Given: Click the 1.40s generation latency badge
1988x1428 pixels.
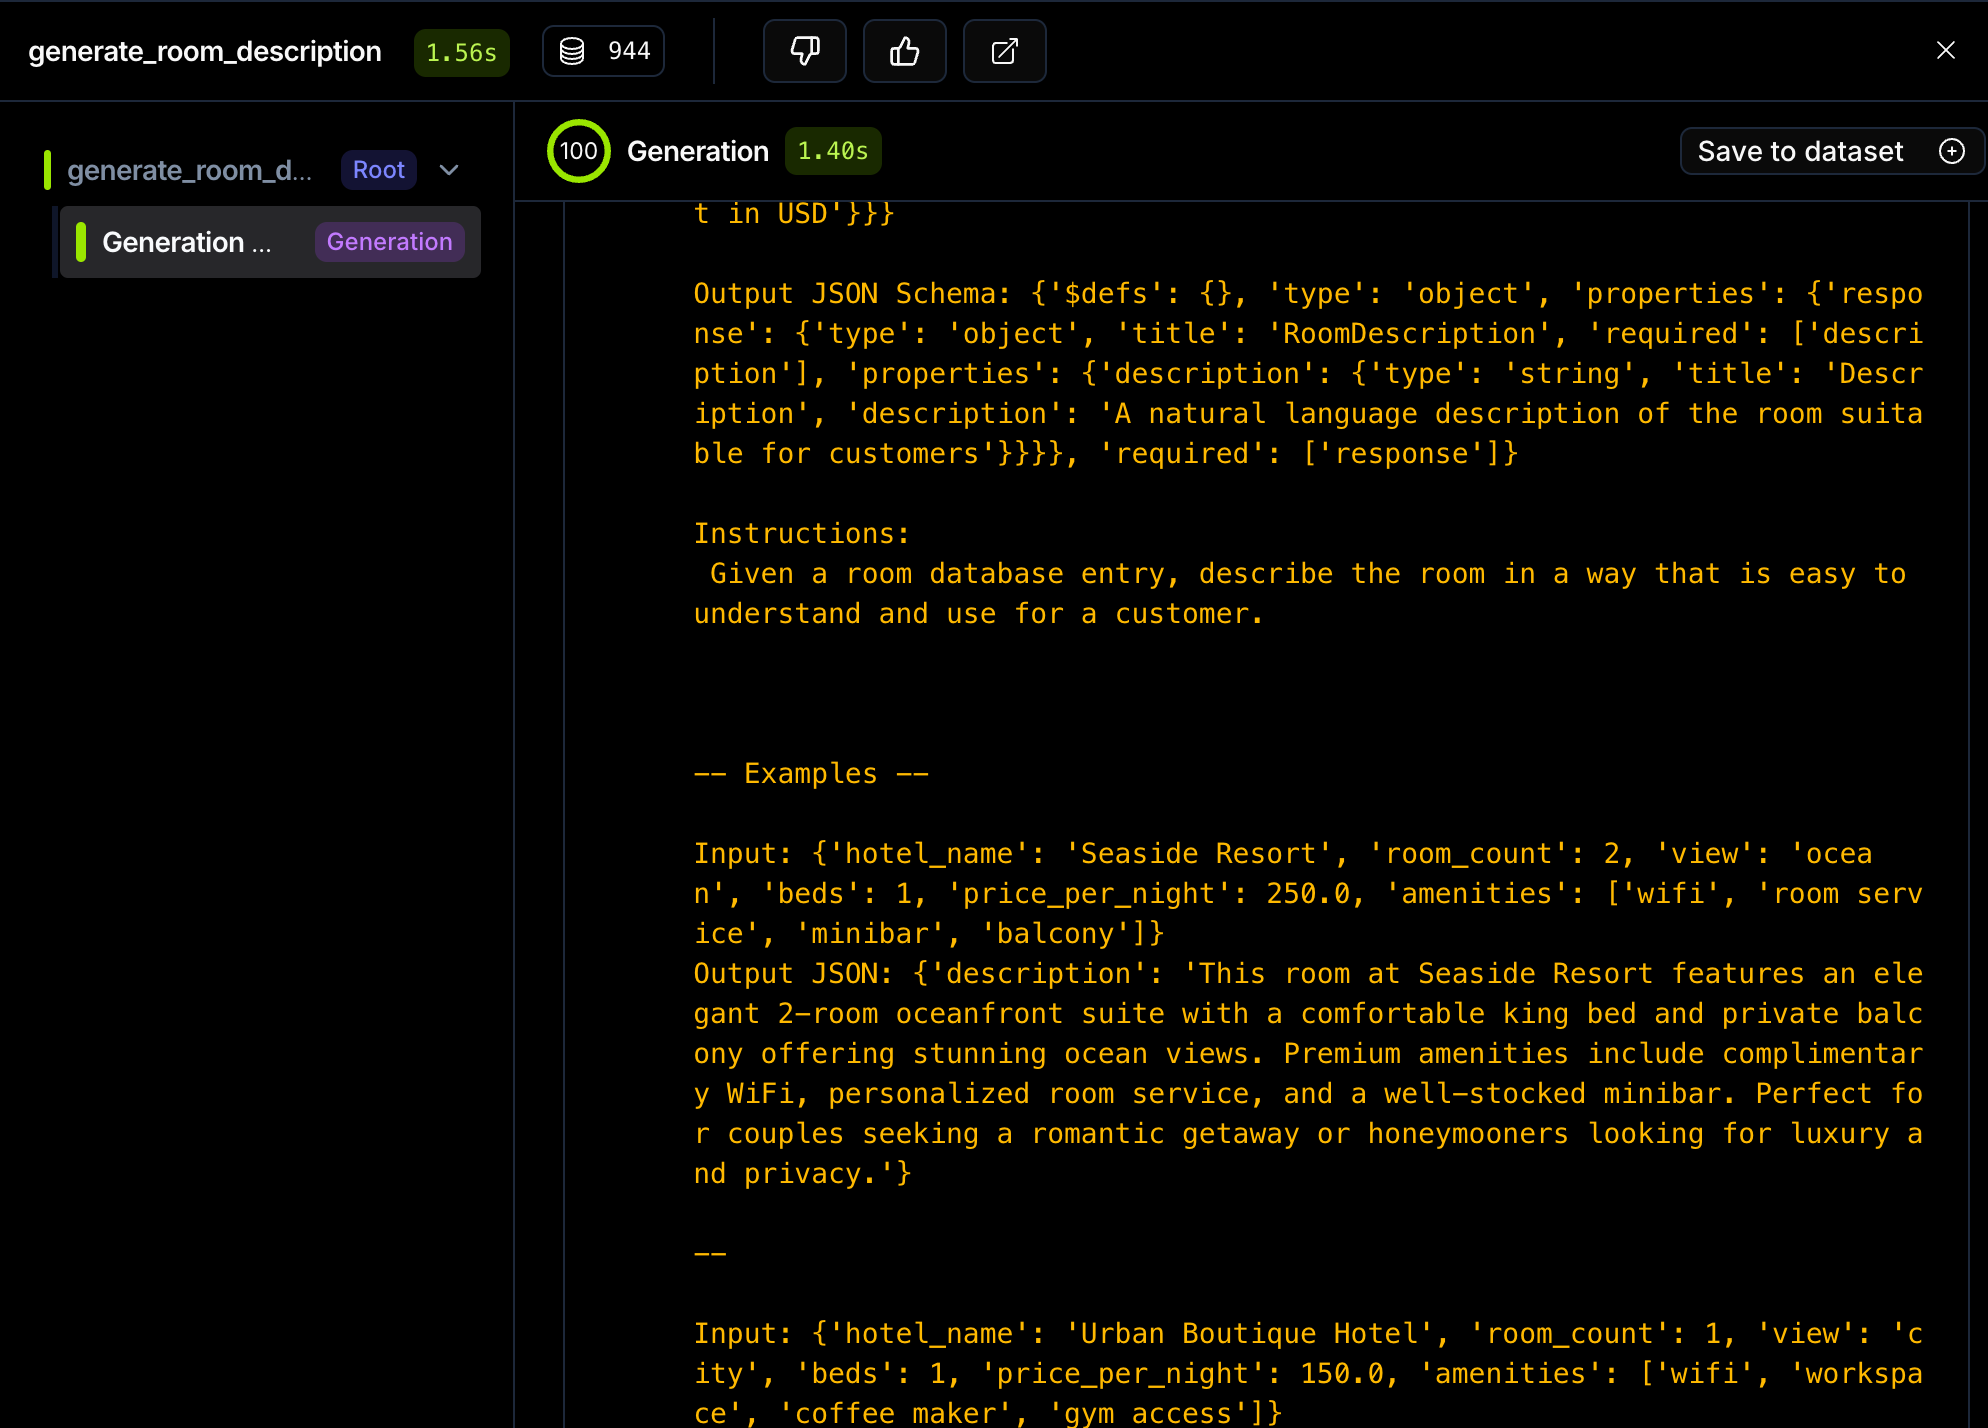Looking at the screenshot, I should 832,151.
